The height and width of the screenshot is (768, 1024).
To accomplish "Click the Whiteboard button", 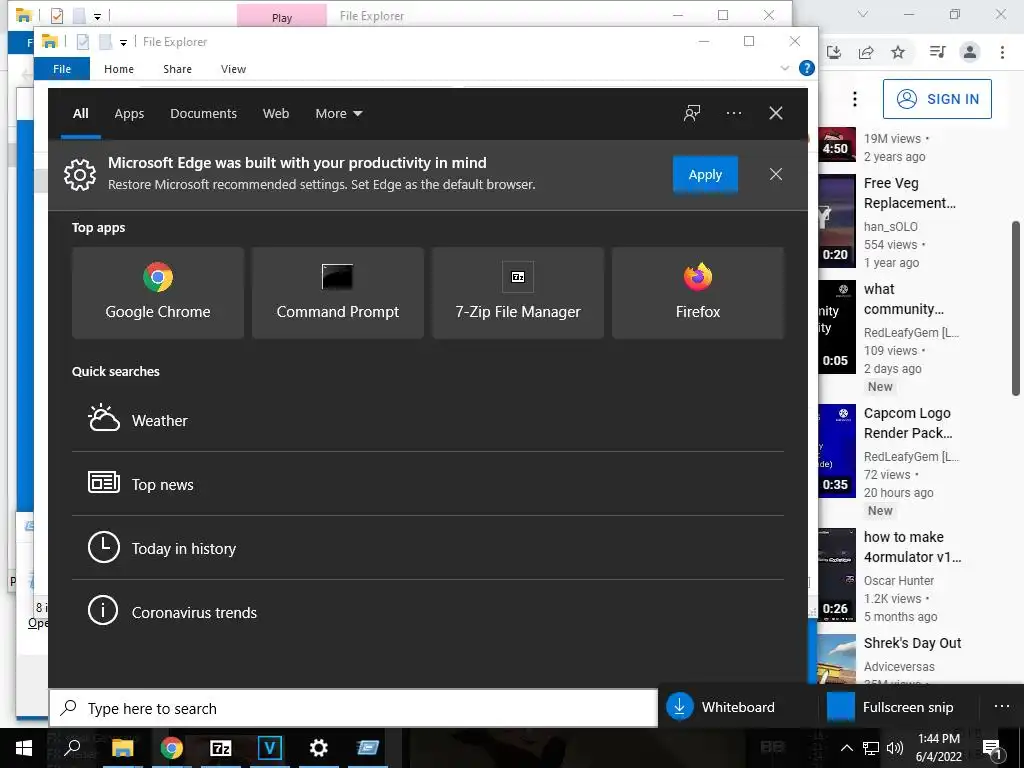I will click(x=738, y=707).
